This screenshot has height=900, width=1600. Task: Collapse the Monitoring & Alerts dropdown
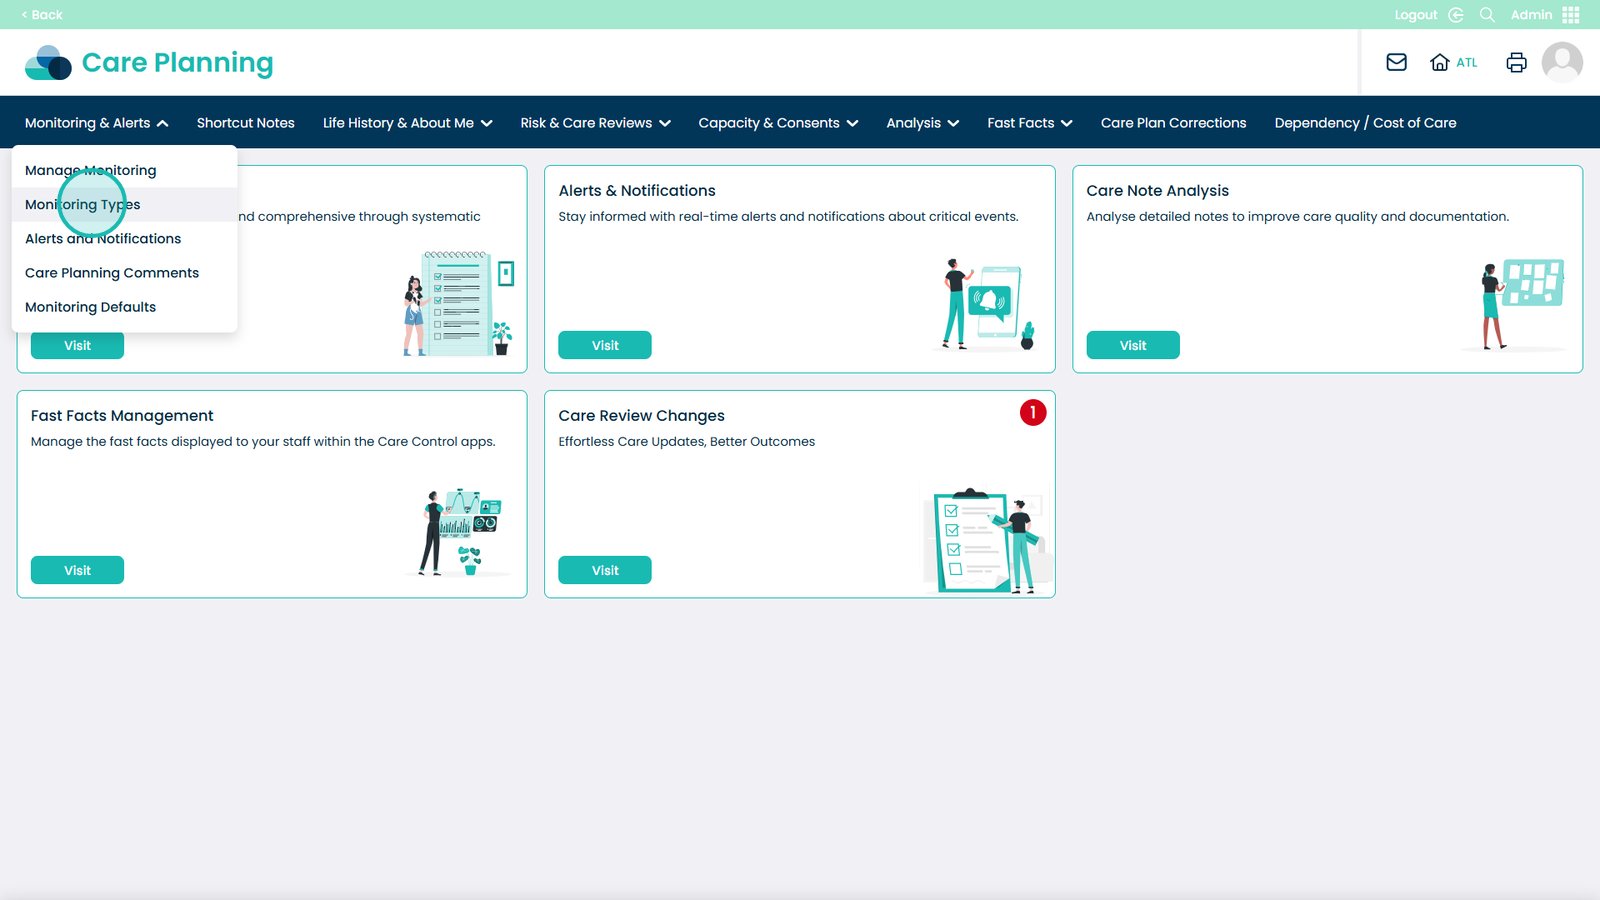tap(96, 123)
